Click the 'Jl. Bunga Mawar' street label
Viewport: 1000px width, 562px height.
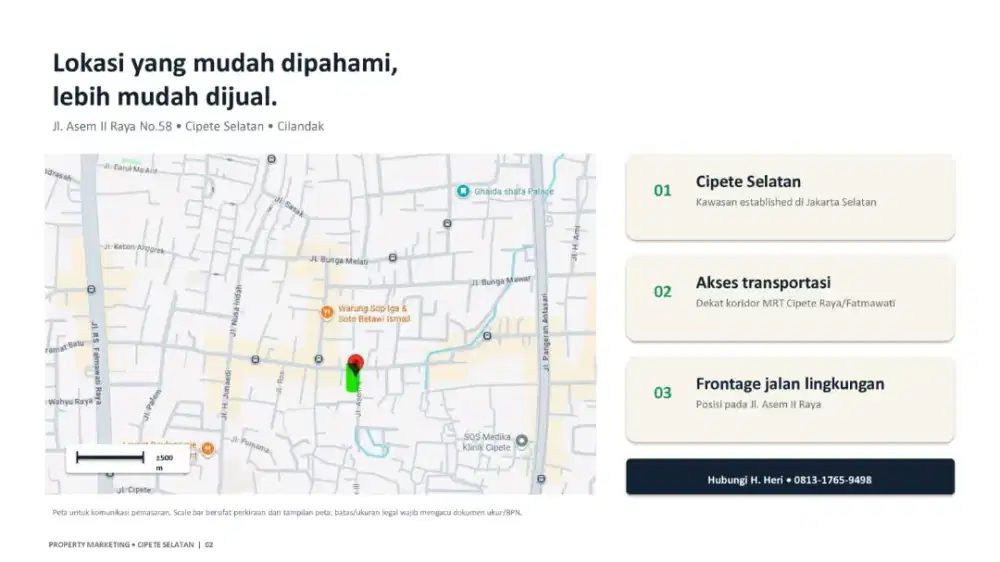(x=501, y=281)
